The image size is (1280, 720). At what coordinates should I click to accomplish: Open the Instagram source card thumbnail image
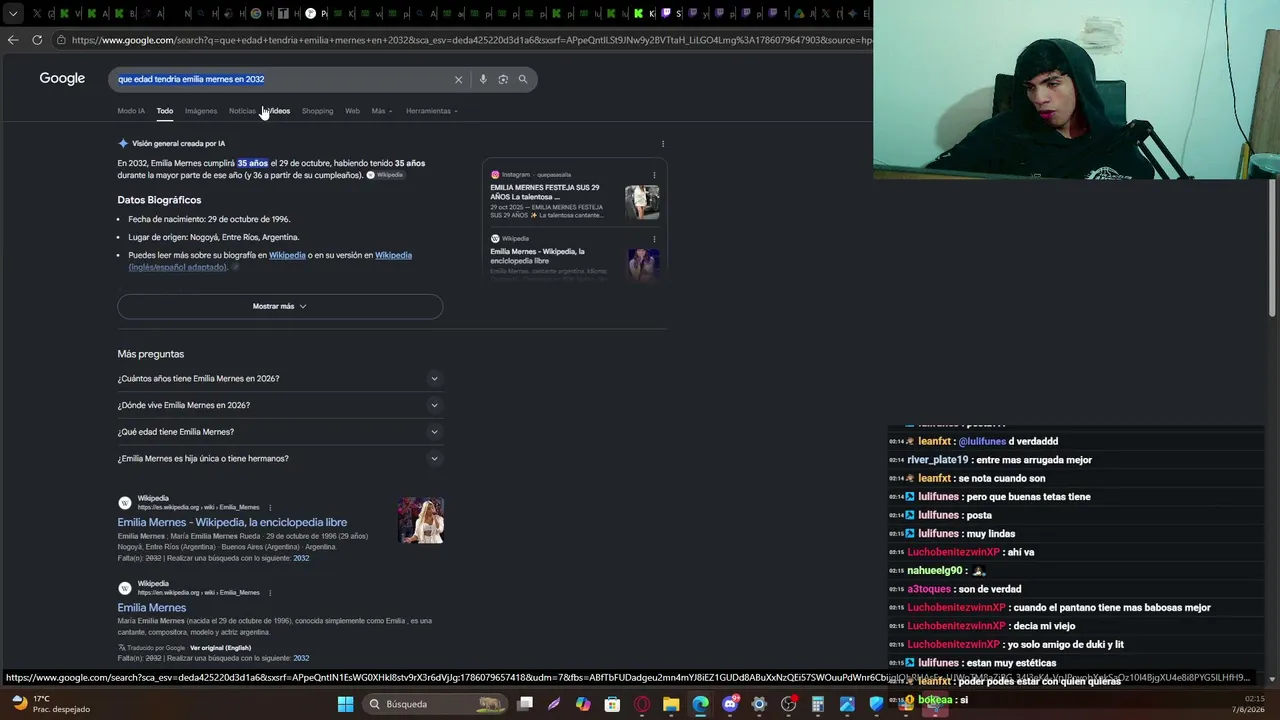point(642,202)
